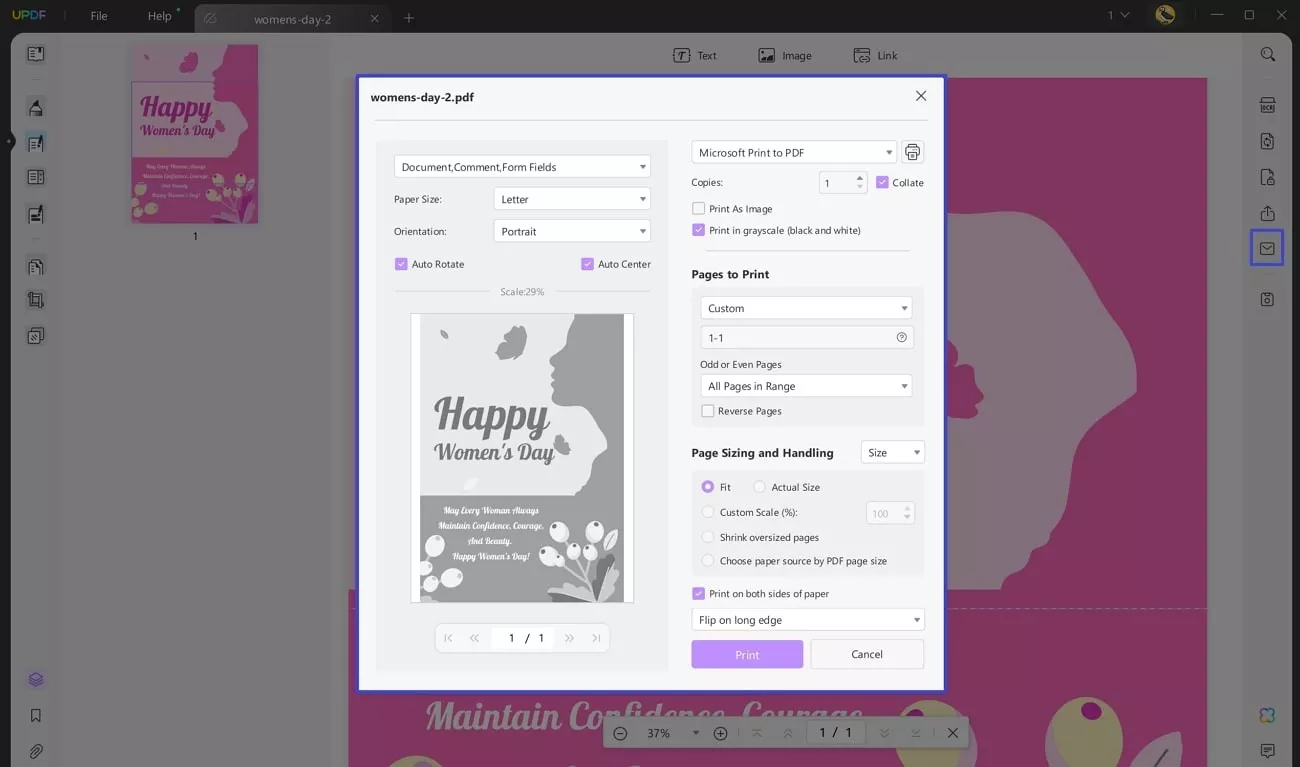The height and width of the screenshot is (767, 1300).
Task: Cancel the print dialog
Action: click(866, 654)
